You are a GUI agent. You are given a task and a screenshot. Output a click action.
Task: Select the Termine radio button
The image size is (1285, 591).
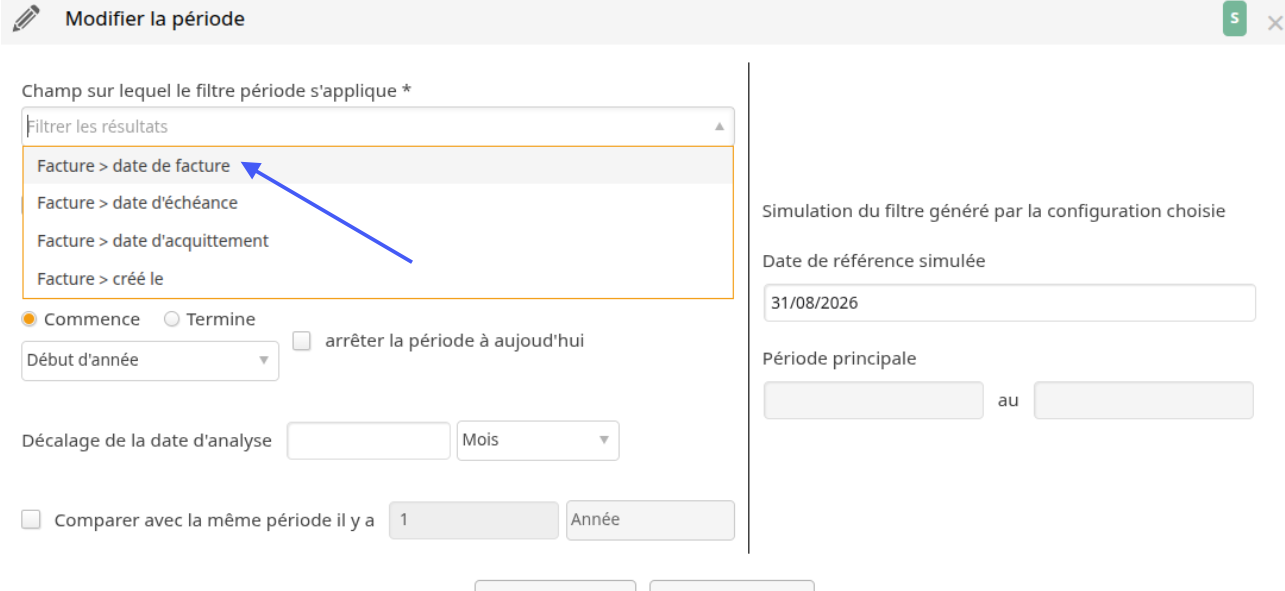[172, 319]
